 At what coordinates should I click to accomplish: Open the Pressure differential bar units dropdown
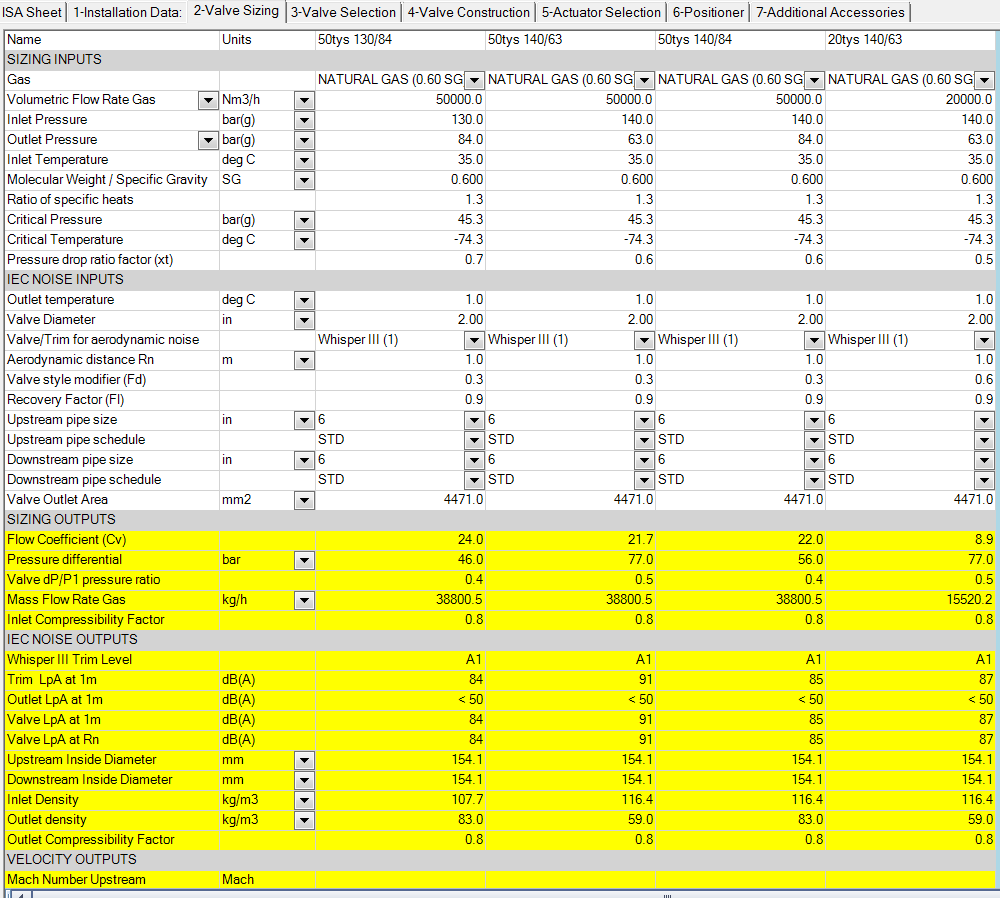click(x=304, y=561)
